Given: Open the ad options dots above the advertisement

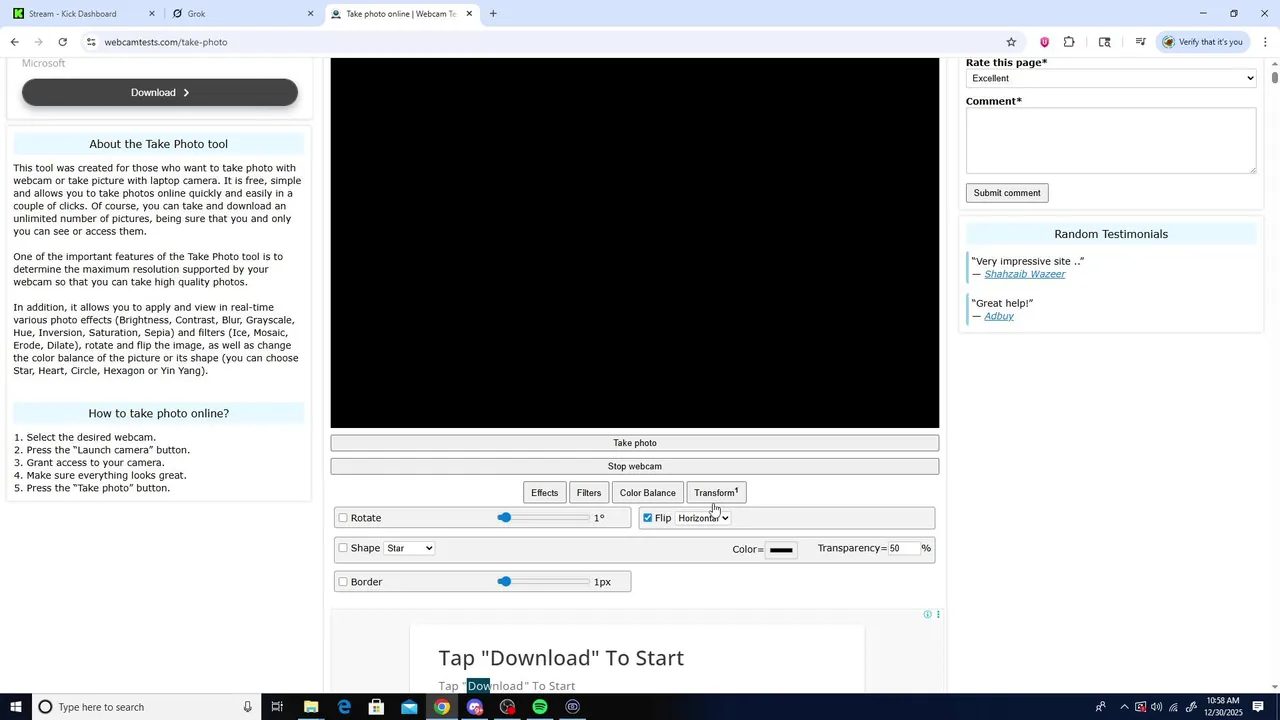Looking at the screenshot, I should click(x=938, y=614).
